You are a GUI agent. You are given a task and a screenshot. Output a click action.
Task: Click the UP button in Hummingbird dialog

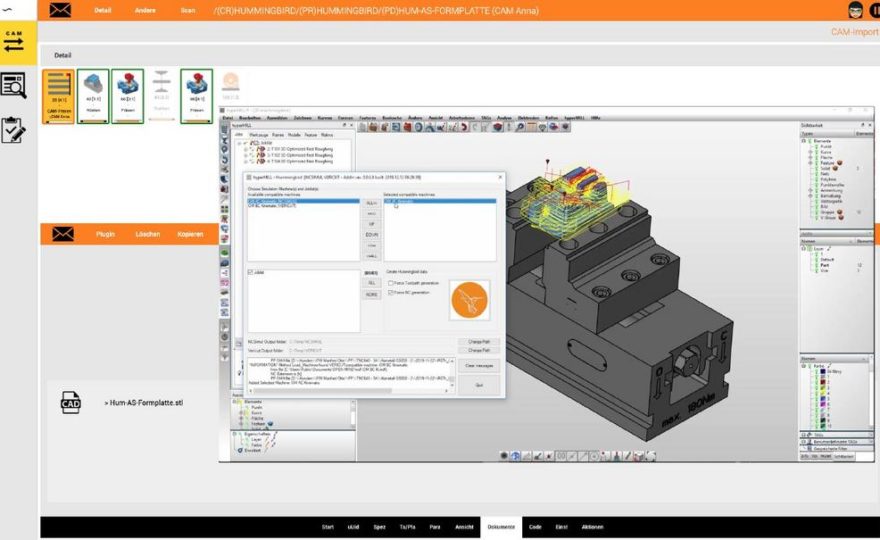tap(372, 224)
